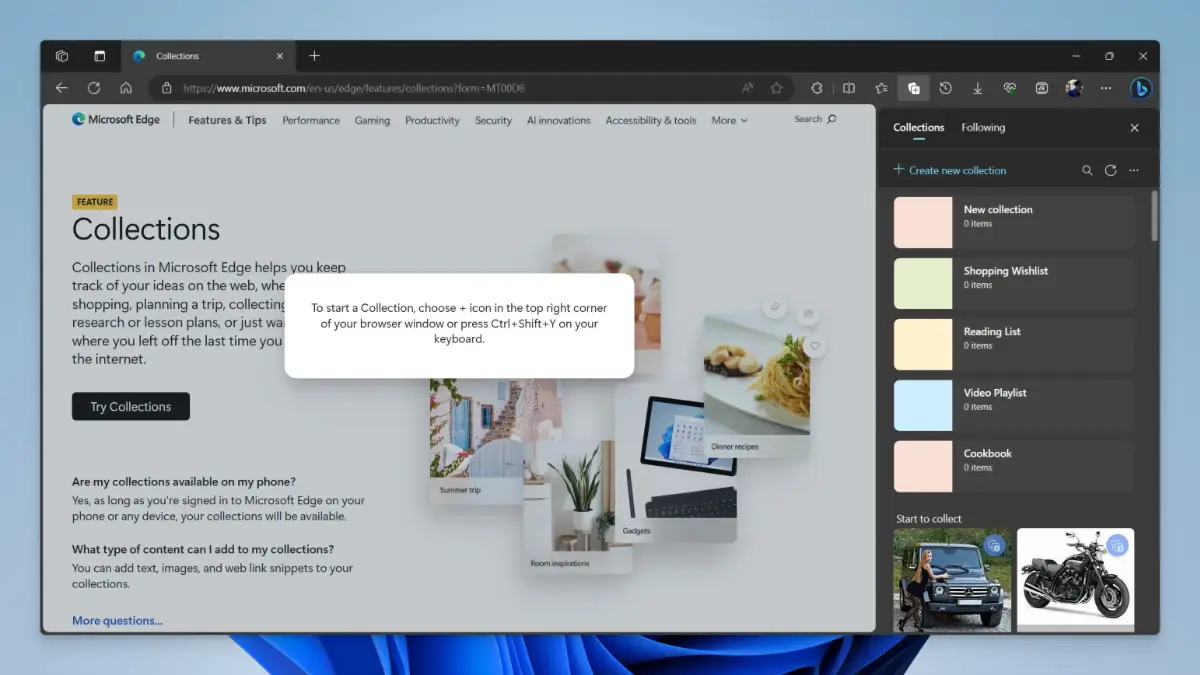Open the Collections pane more options ellipsis

(1134, 171)
